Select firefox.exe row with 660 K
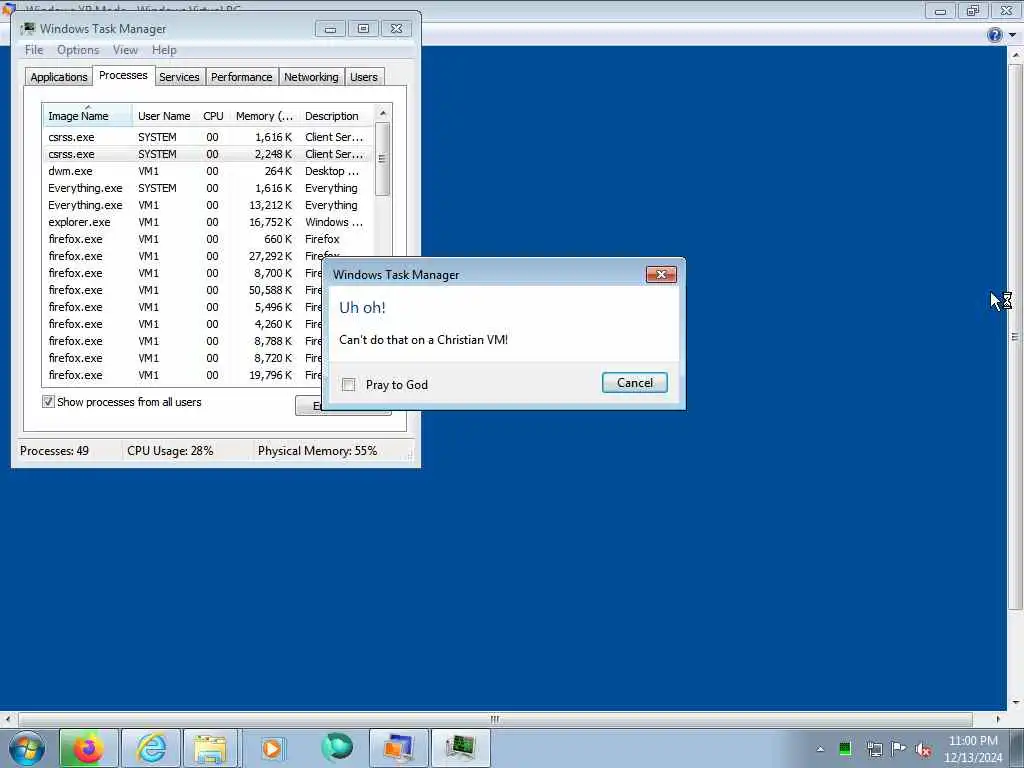Screen dimensions: 1024x768 coord(208,239)
